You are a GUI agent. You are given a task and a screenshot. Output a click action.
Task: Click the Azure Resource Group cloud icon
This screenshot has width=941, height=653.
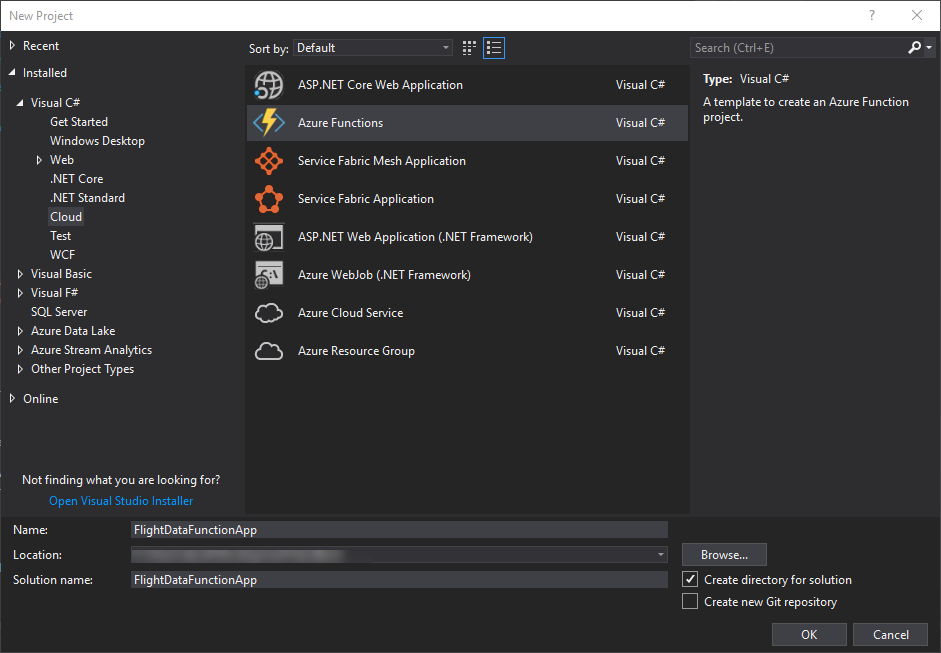tap(268, 351)
